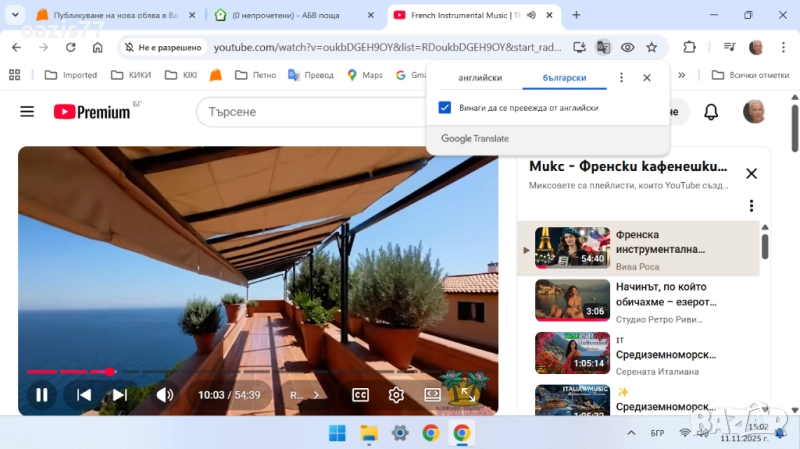The image size is (800, 449).
Task: Bookmark this page with the star icon
Action: pos(652,47)
